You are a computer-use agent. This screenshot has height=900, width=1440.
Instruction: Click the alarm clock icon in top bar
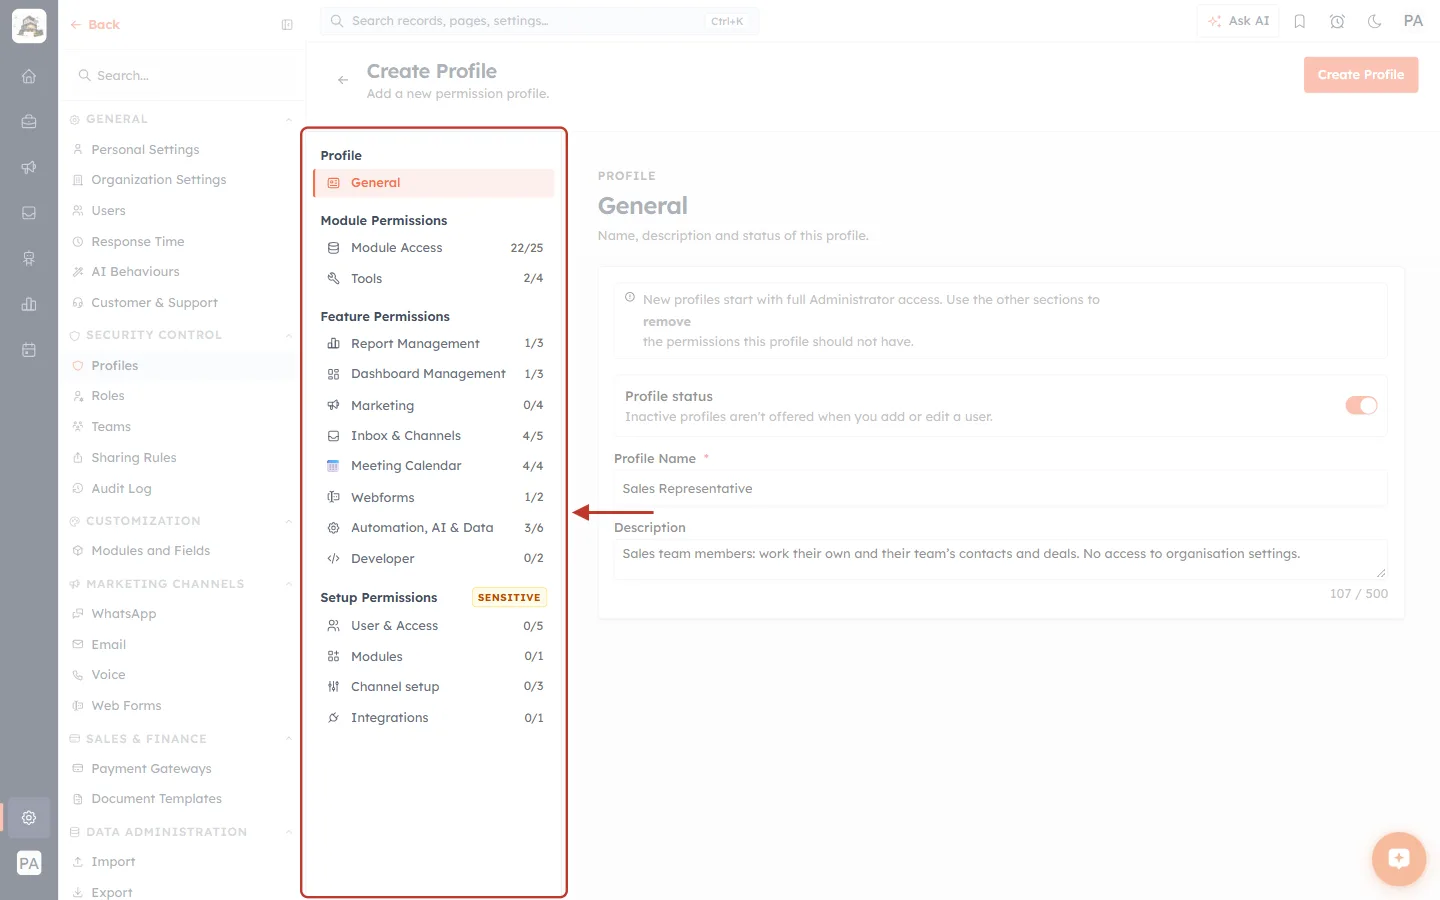[x=1337, y=21]
